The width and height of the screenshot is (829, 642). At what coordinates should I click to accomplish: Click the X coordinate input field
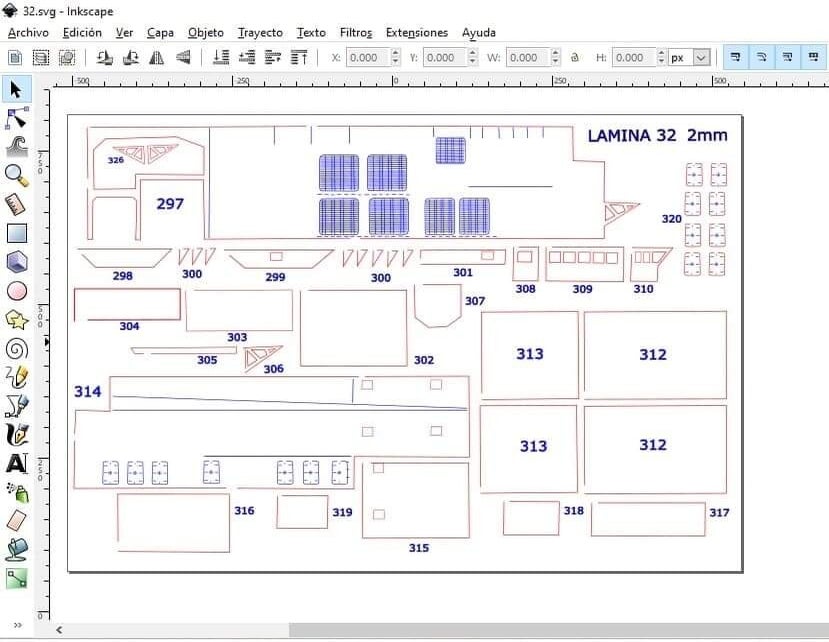click(x=363, y=58)
